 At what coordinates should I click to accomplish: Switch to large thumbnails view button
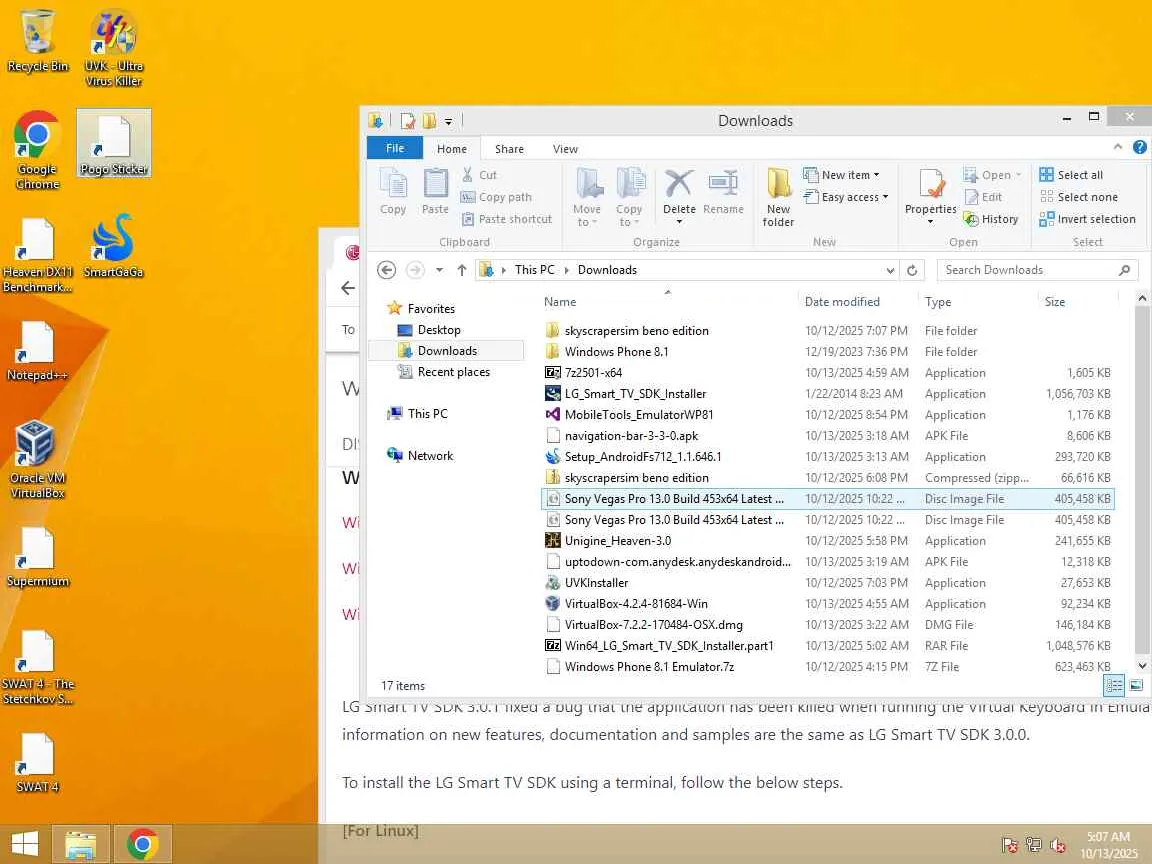point(1136,685)
